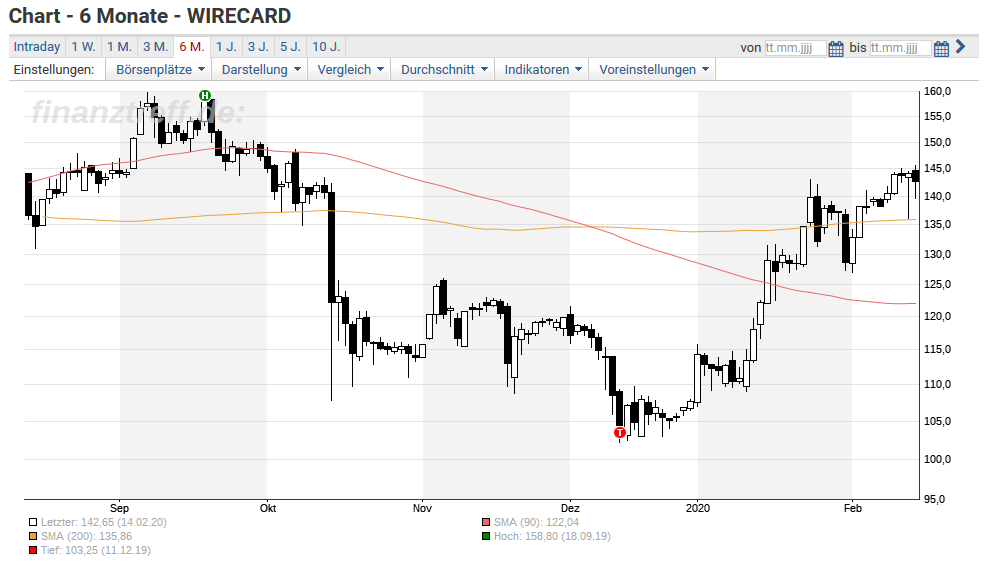Viewport: 987px width, 566px height.
Task: Open the 'bis' date calendar picker icon
Action: pyautogui.click(x=941, y=48)
